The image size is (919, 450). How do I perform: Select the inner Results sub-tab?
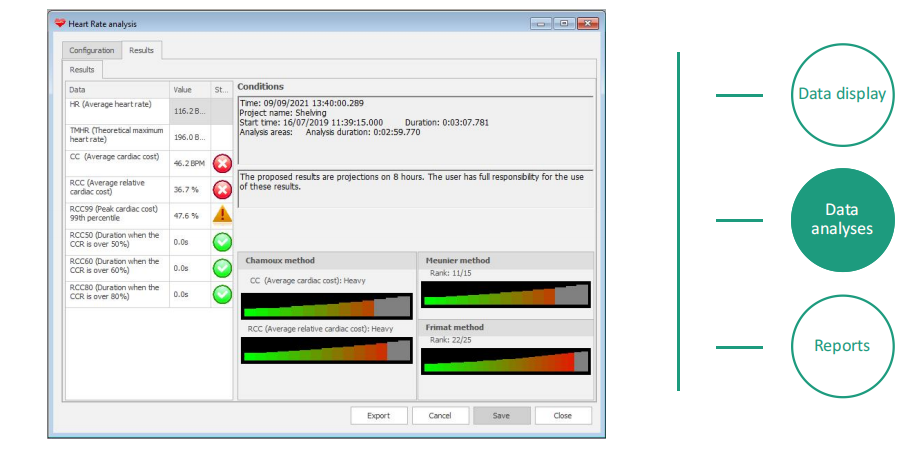pyautogui.click(x=83, y=70)
